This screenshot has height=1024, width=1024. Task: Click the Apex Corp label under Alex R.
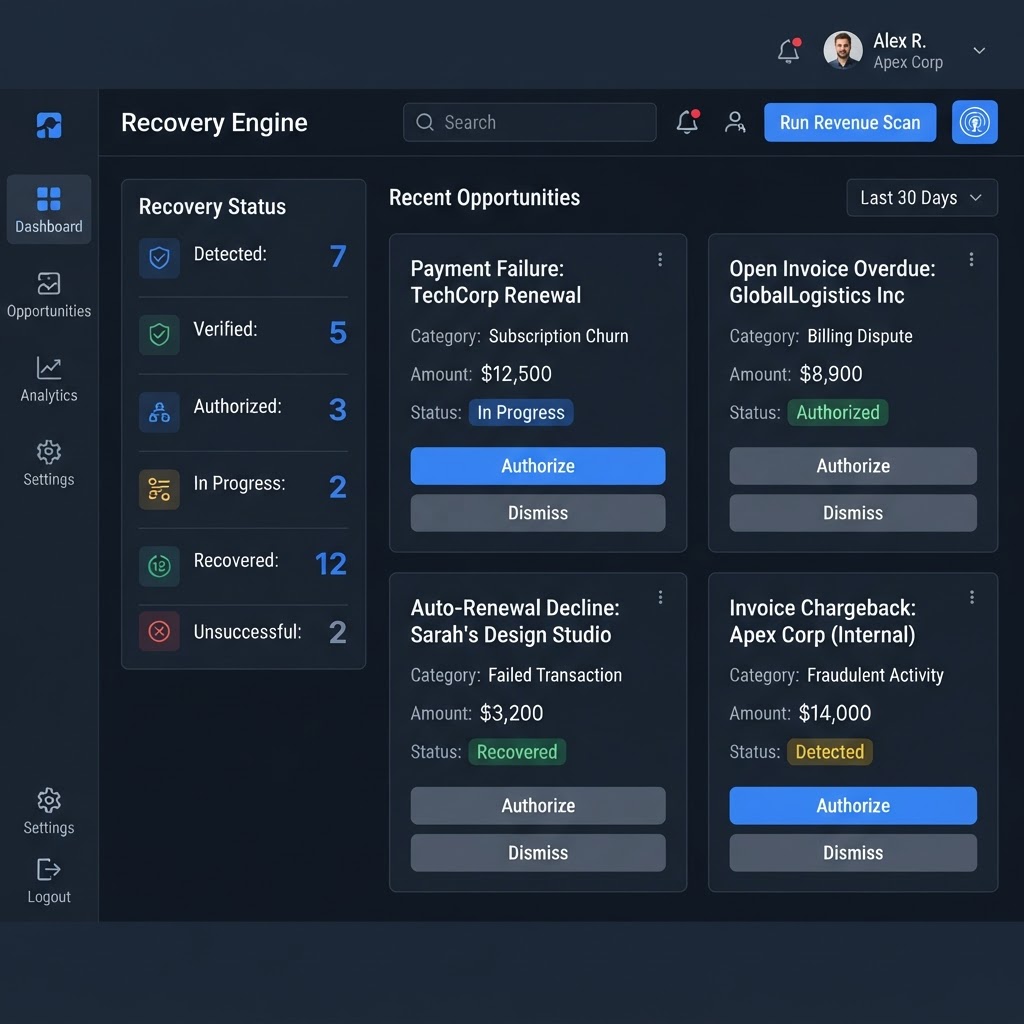pos(908,62)
